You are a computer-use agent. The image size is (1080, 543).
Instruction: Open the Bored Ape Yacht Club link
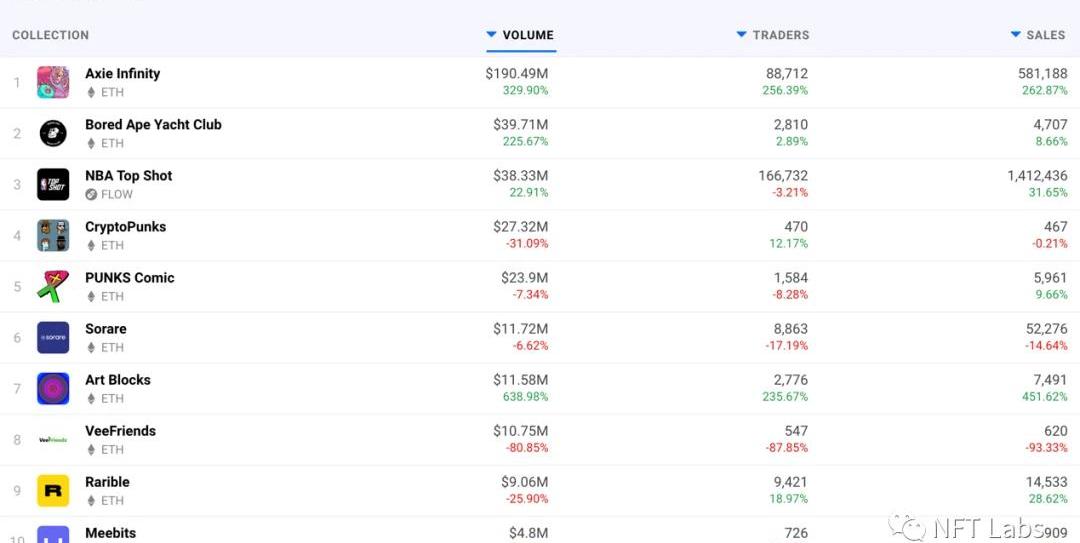[x=153, y=124]
